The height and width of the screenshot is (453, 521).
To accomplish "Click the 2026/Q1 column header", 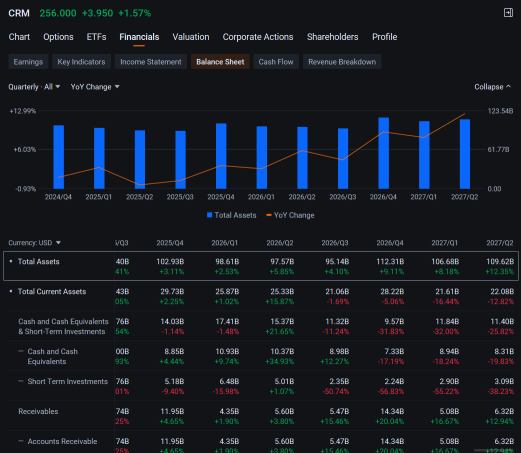I will [225, 243].
